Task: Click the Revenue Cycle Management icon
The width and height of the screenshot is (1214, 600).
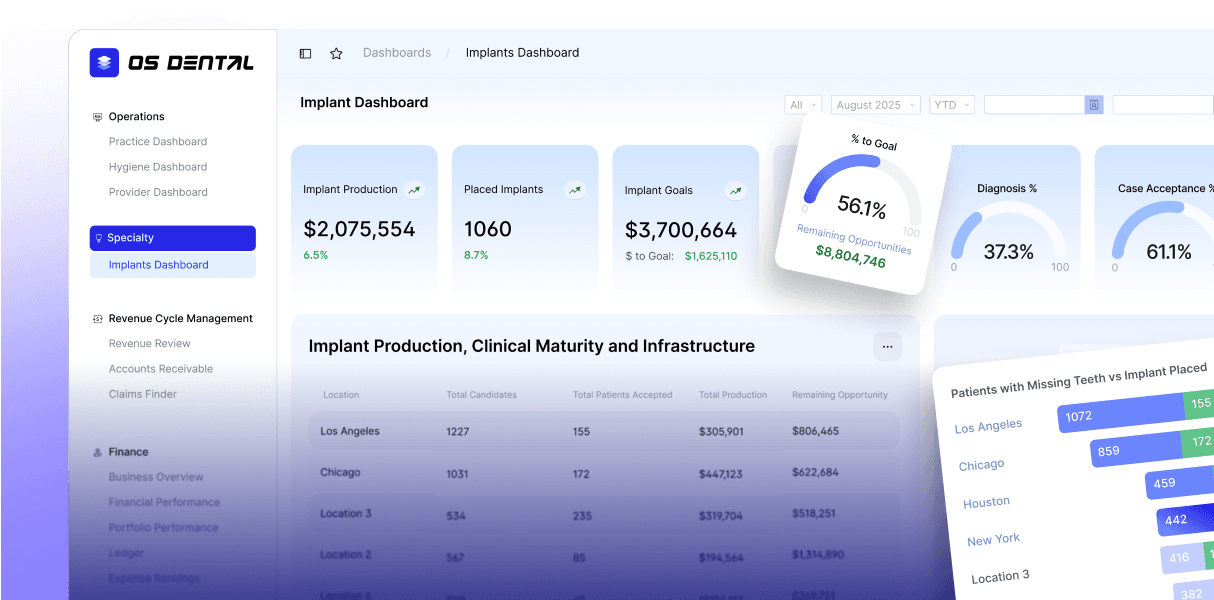Action: click(97, 319)
